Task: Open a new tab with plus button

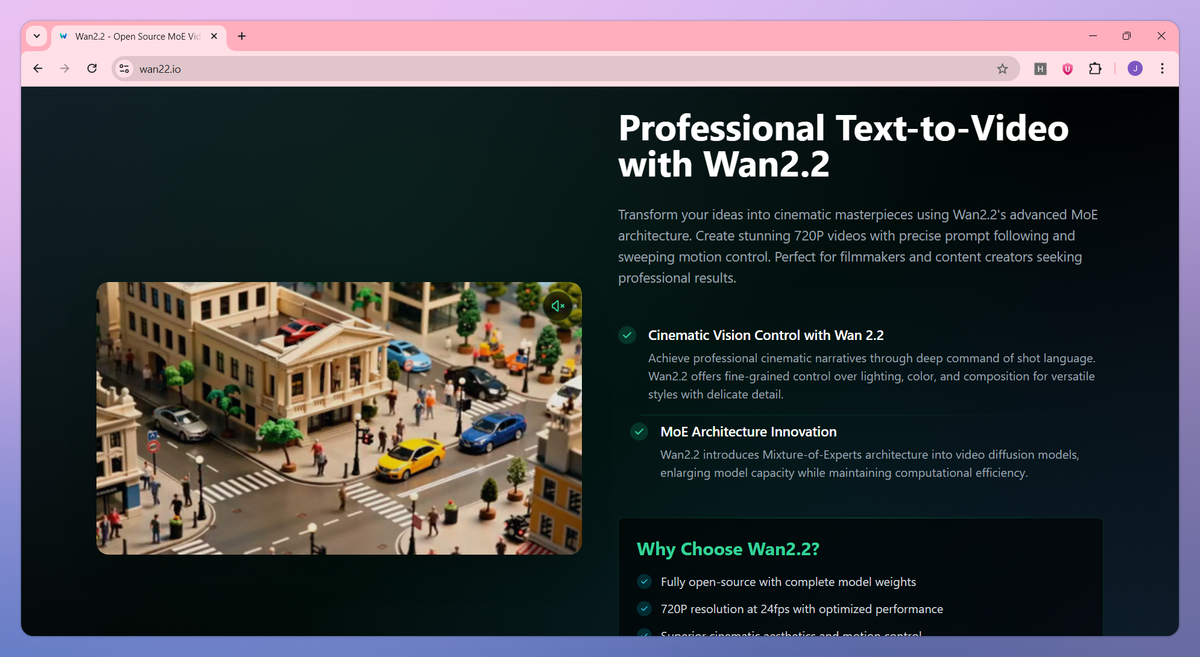Action: pyautogui.click(x=241, y=36)
